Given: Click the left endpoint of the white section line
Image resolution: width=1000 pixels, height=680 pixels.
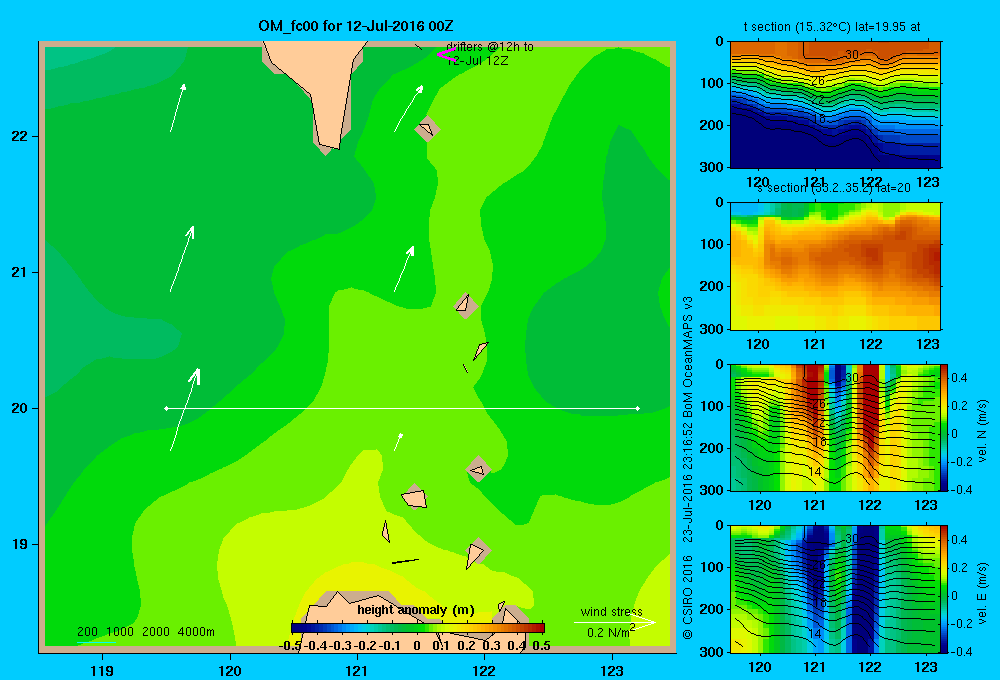Looking at the screenshot, I should click(166, 408).
